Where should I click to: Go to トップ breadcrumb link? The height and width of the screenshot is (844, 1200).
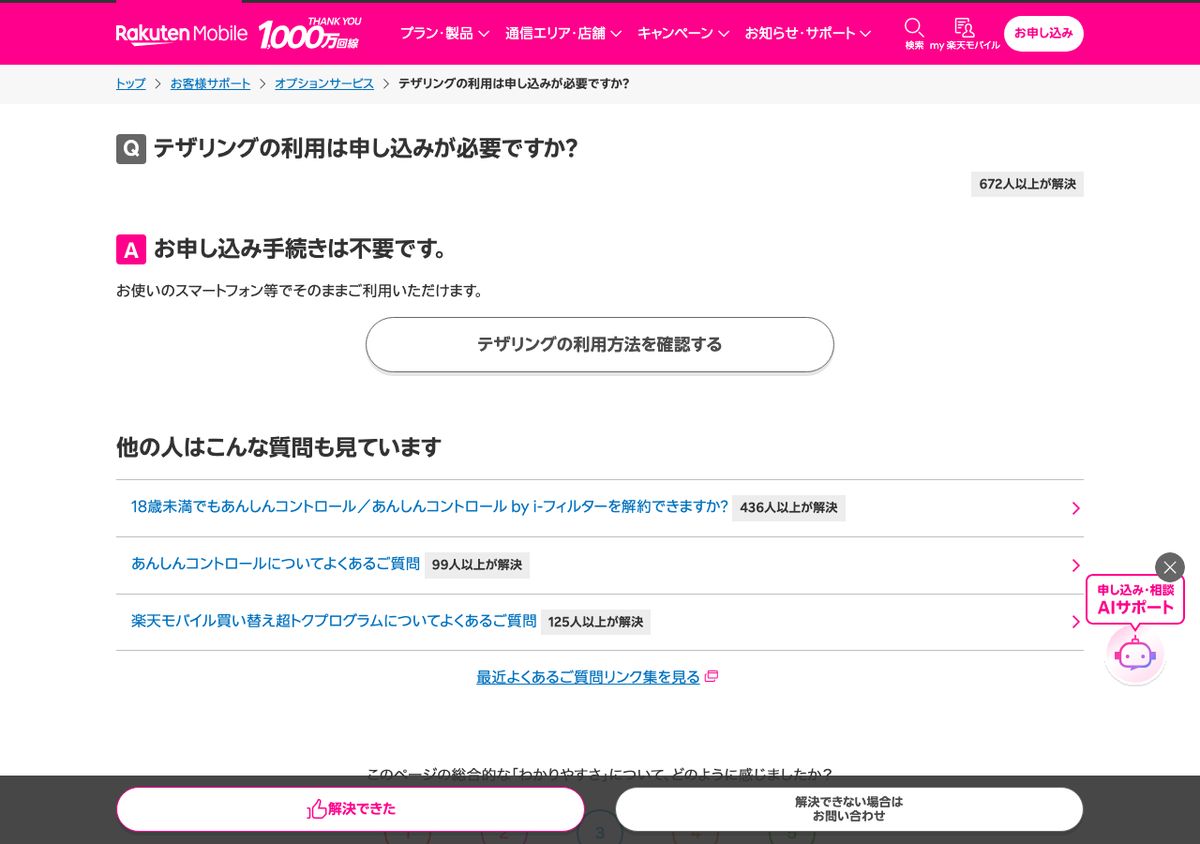click(130, 84)
